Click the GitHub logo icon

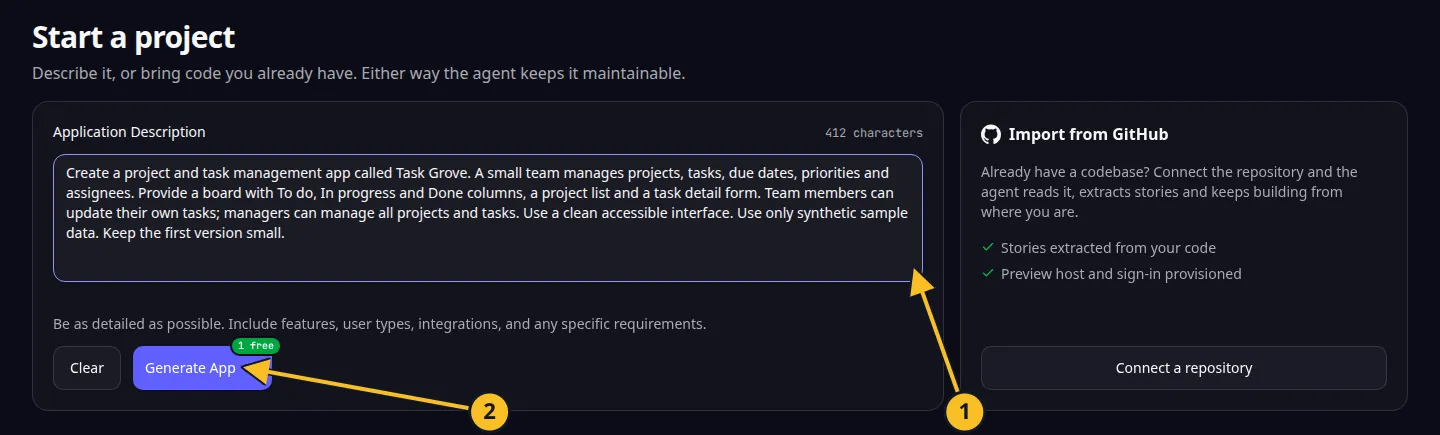[x=991, y=134]
